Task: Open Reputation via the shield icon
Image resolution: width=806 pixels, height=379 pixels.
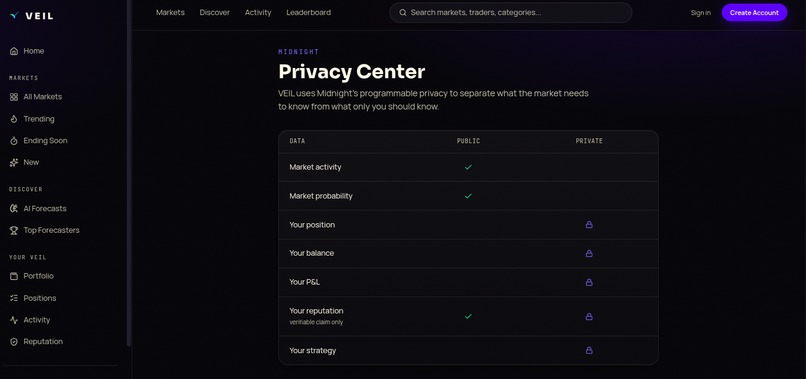Action: click(x=14, y=341)
